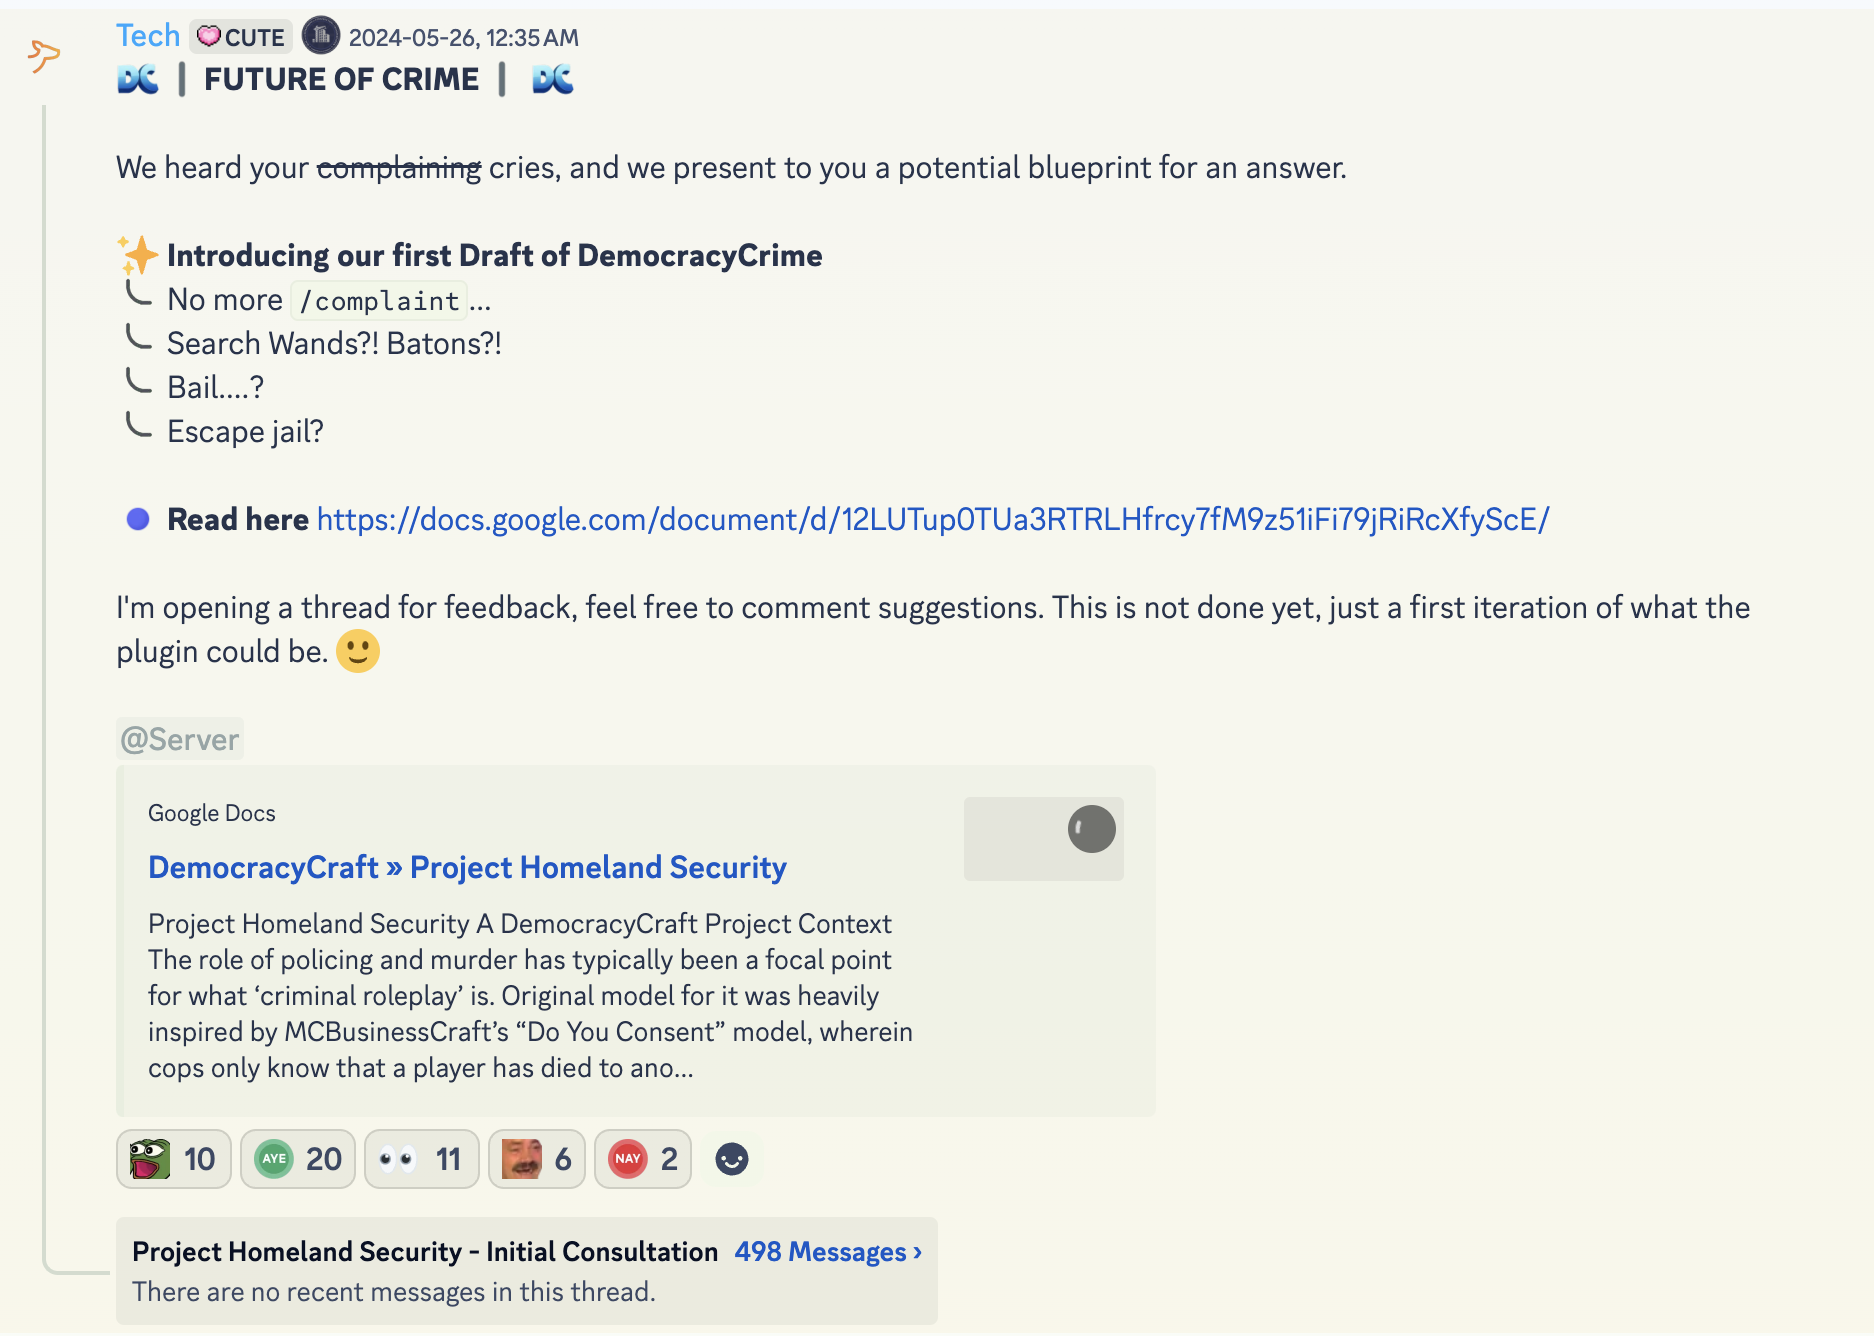Click the message timestamp 2024-05-26
The height and width of the screenshot is (1336, 1874).
[463, 38]
